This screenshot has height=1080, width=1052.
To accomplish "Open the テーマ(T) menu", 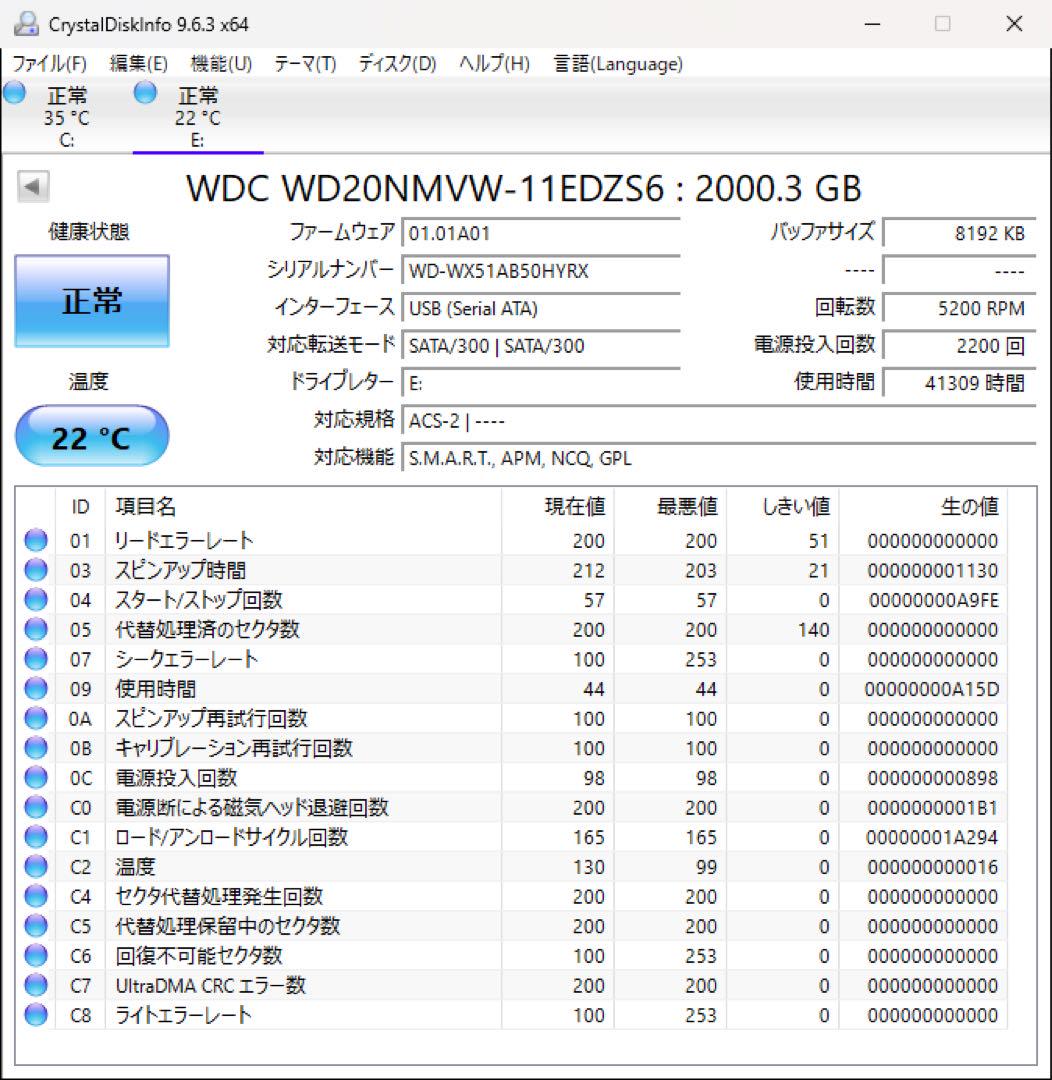I will 305,64.
